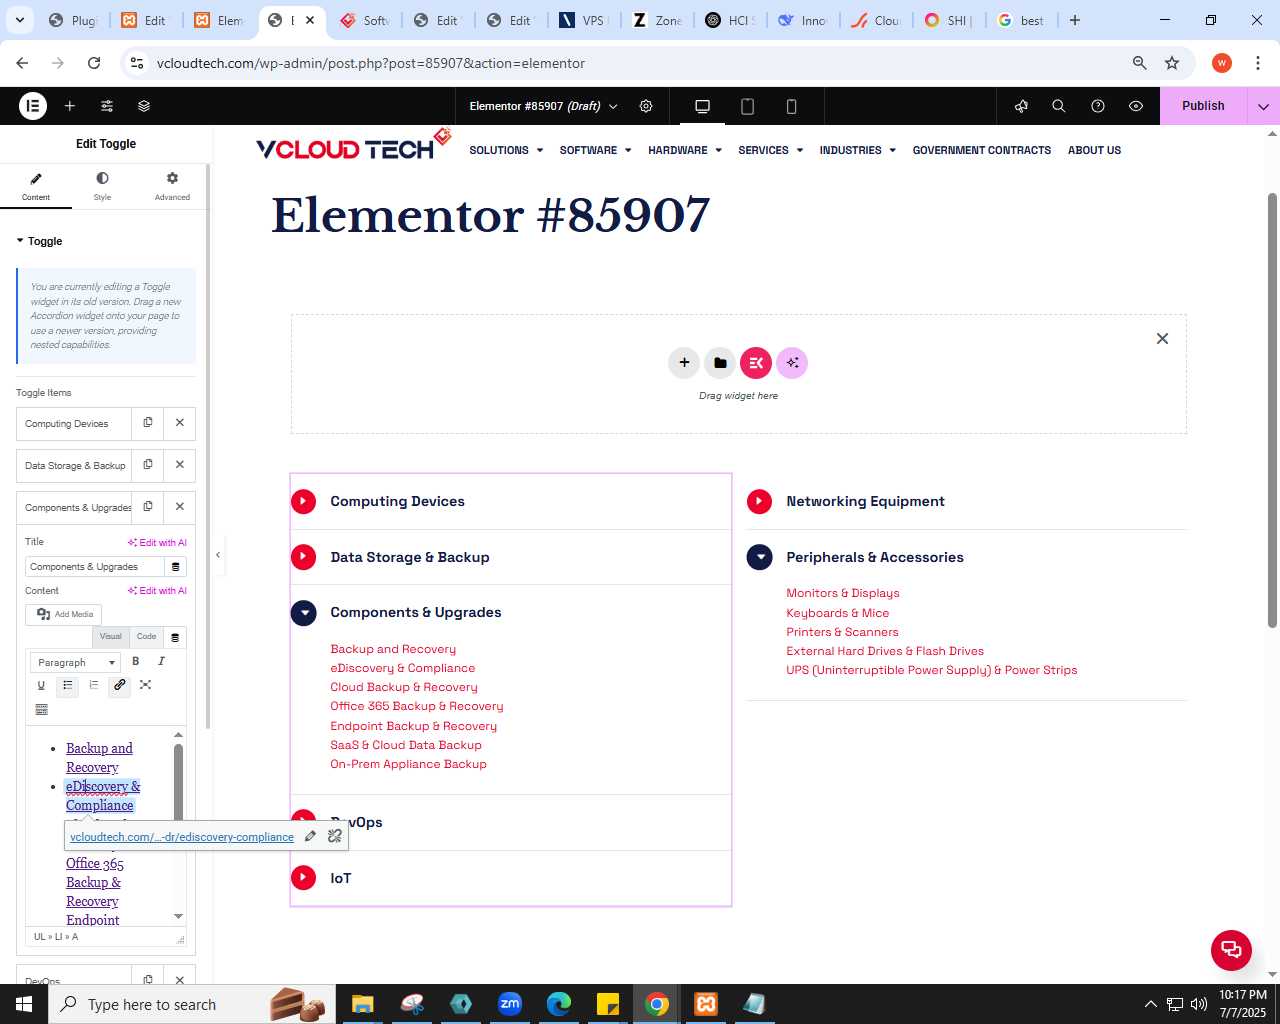
Task: Open the Computing Devices toggle item in panel
Action: pyautogui.click(x=74, y=424)
